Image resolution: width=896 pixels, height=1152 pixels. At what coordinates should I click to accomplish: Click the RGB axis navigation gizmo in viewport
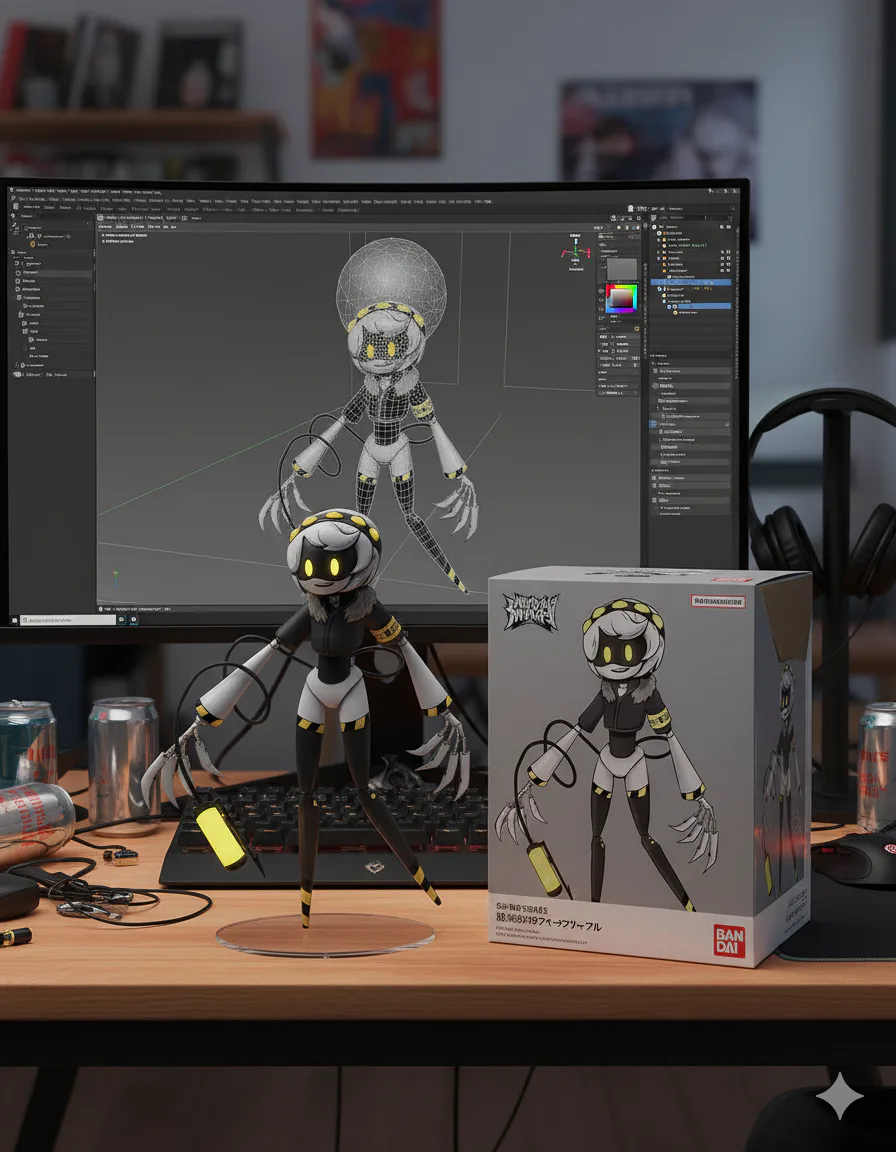pyautogui.click(x=576, y=250)
